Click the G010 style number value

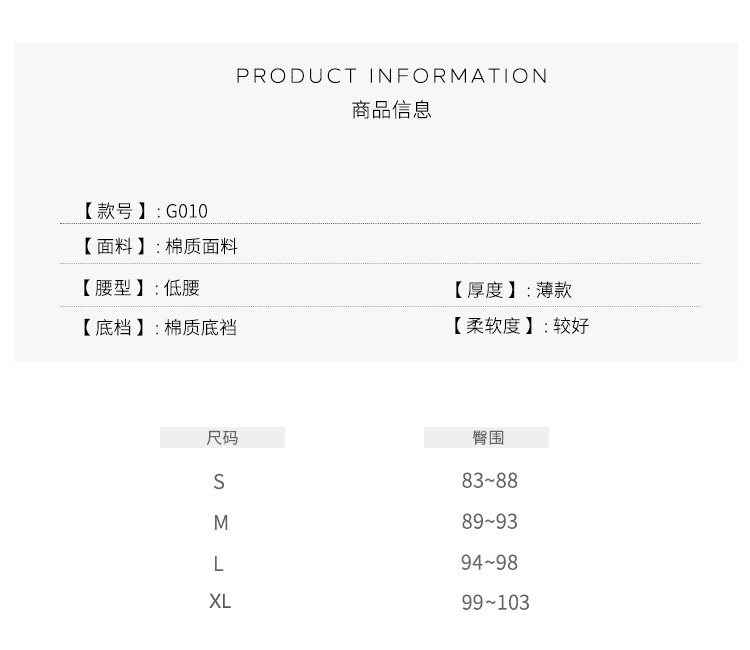[x=187, y=211]
